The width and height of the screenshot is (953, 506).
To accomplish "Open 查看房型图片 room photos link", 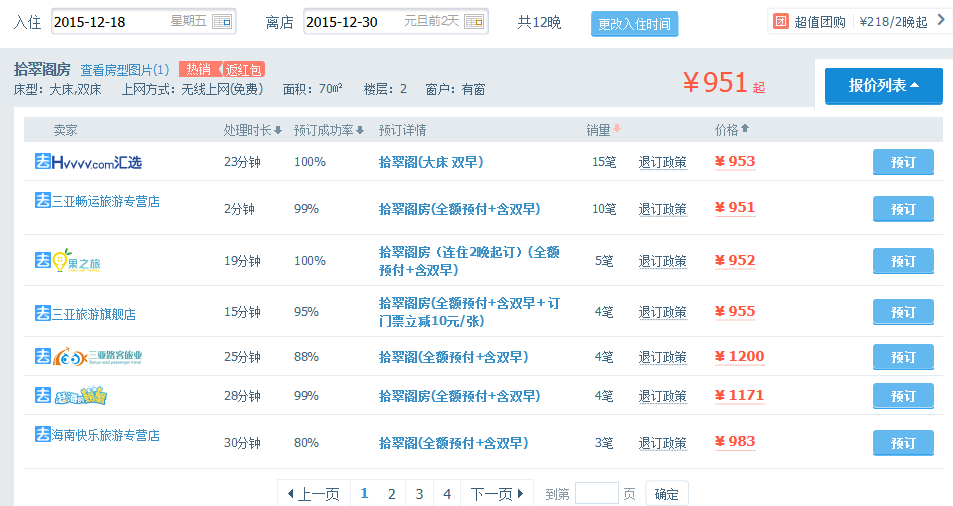I will coord(125,70).
